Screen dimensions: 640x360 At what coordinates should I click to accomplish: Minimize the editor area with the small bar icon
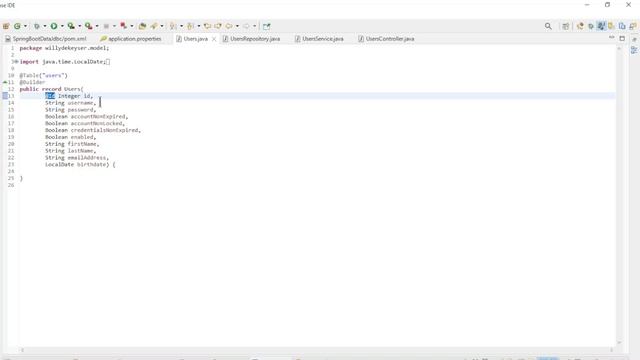pyautogui.click(x=611, y=37)
